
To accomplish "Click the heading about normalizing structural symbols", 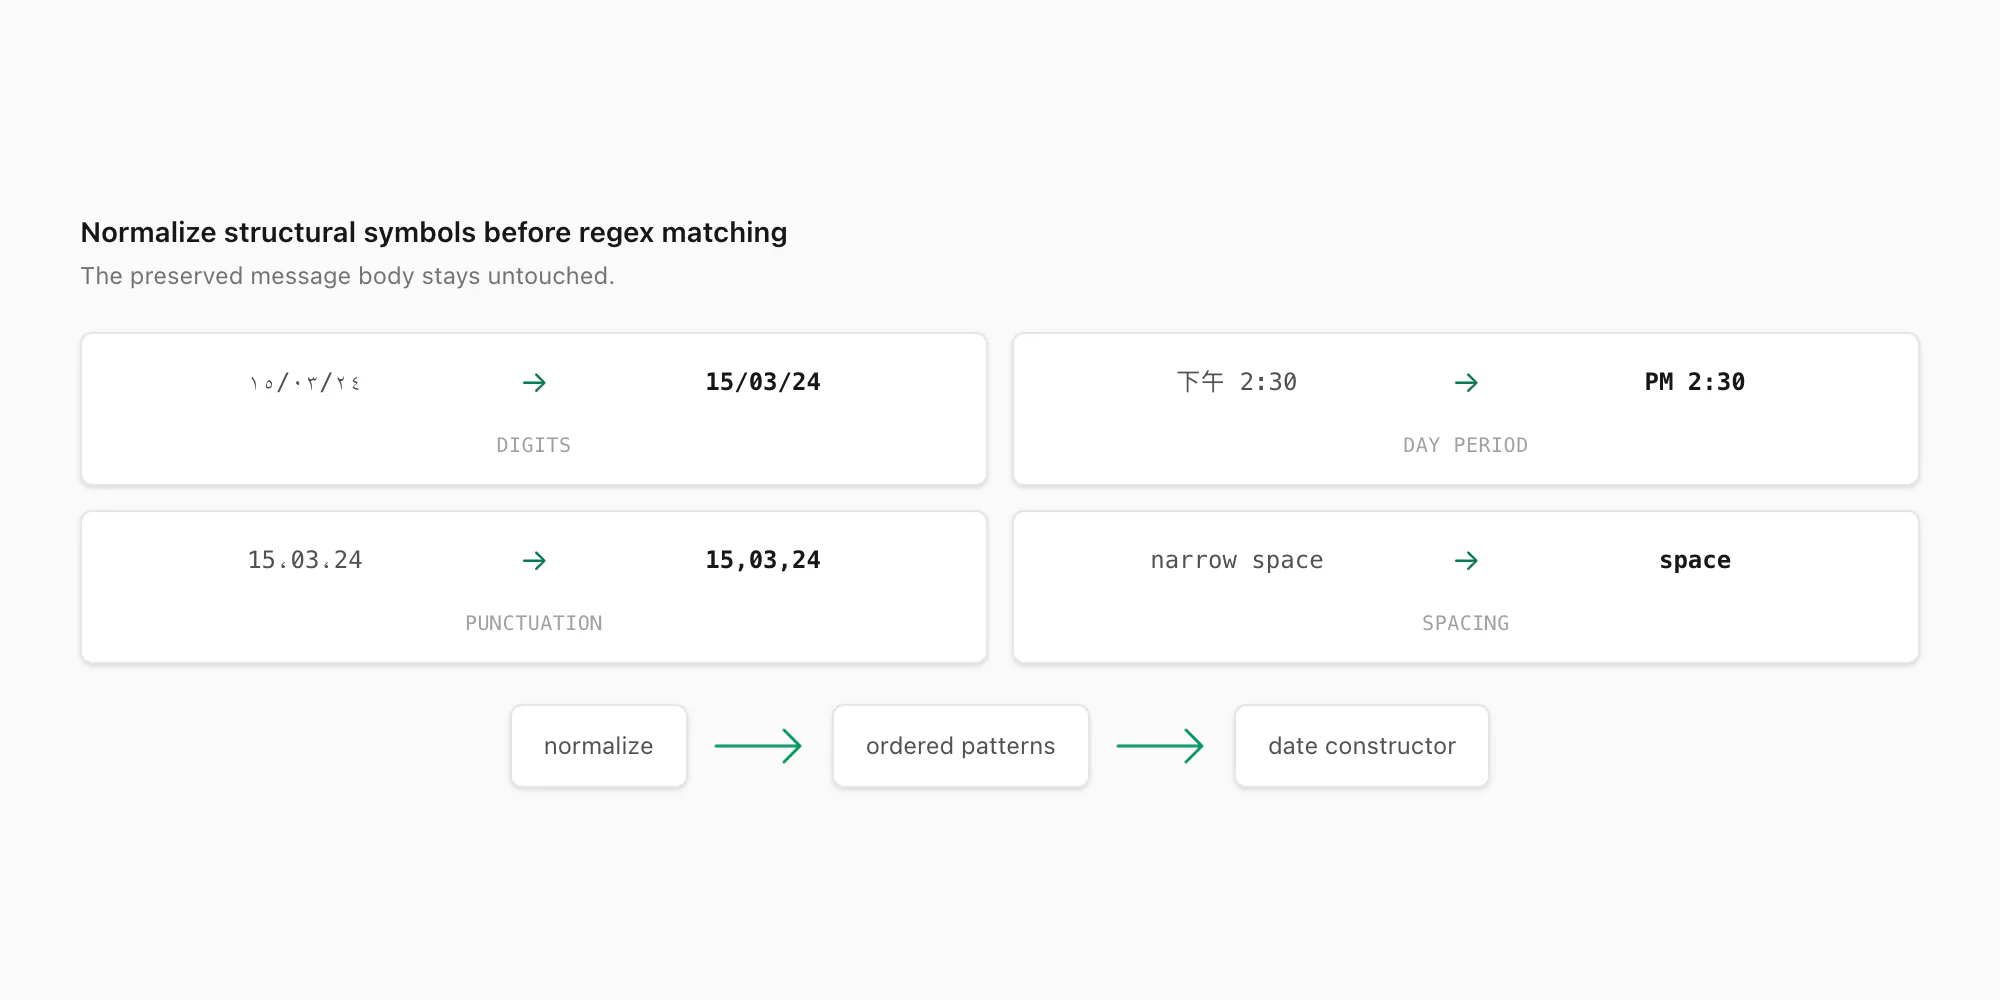I will tap(434, 232).
